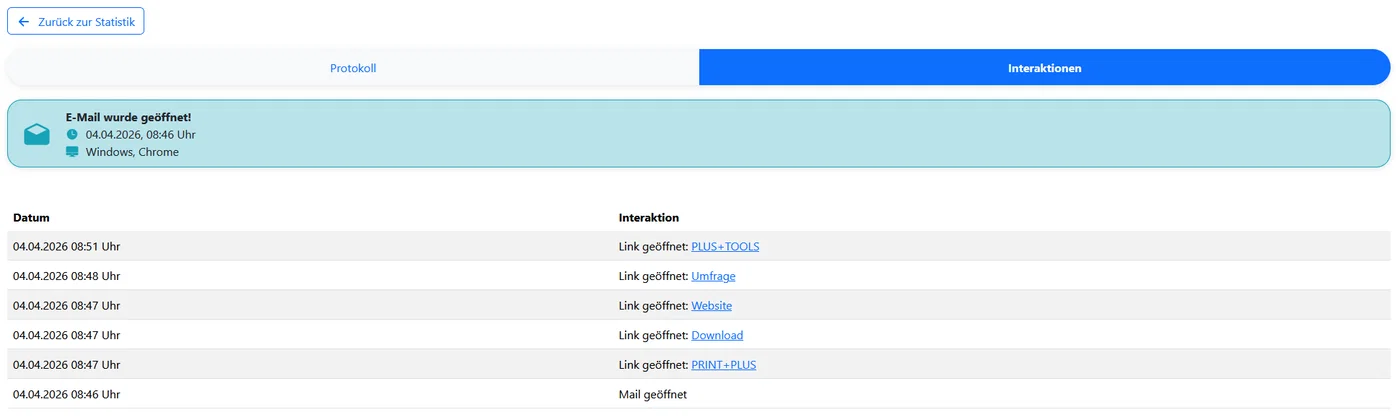Image resolution: width=1400 pixels, height=420 pixels.
Task: Switch to the Protokoll tab
Action: click(353, 68)
